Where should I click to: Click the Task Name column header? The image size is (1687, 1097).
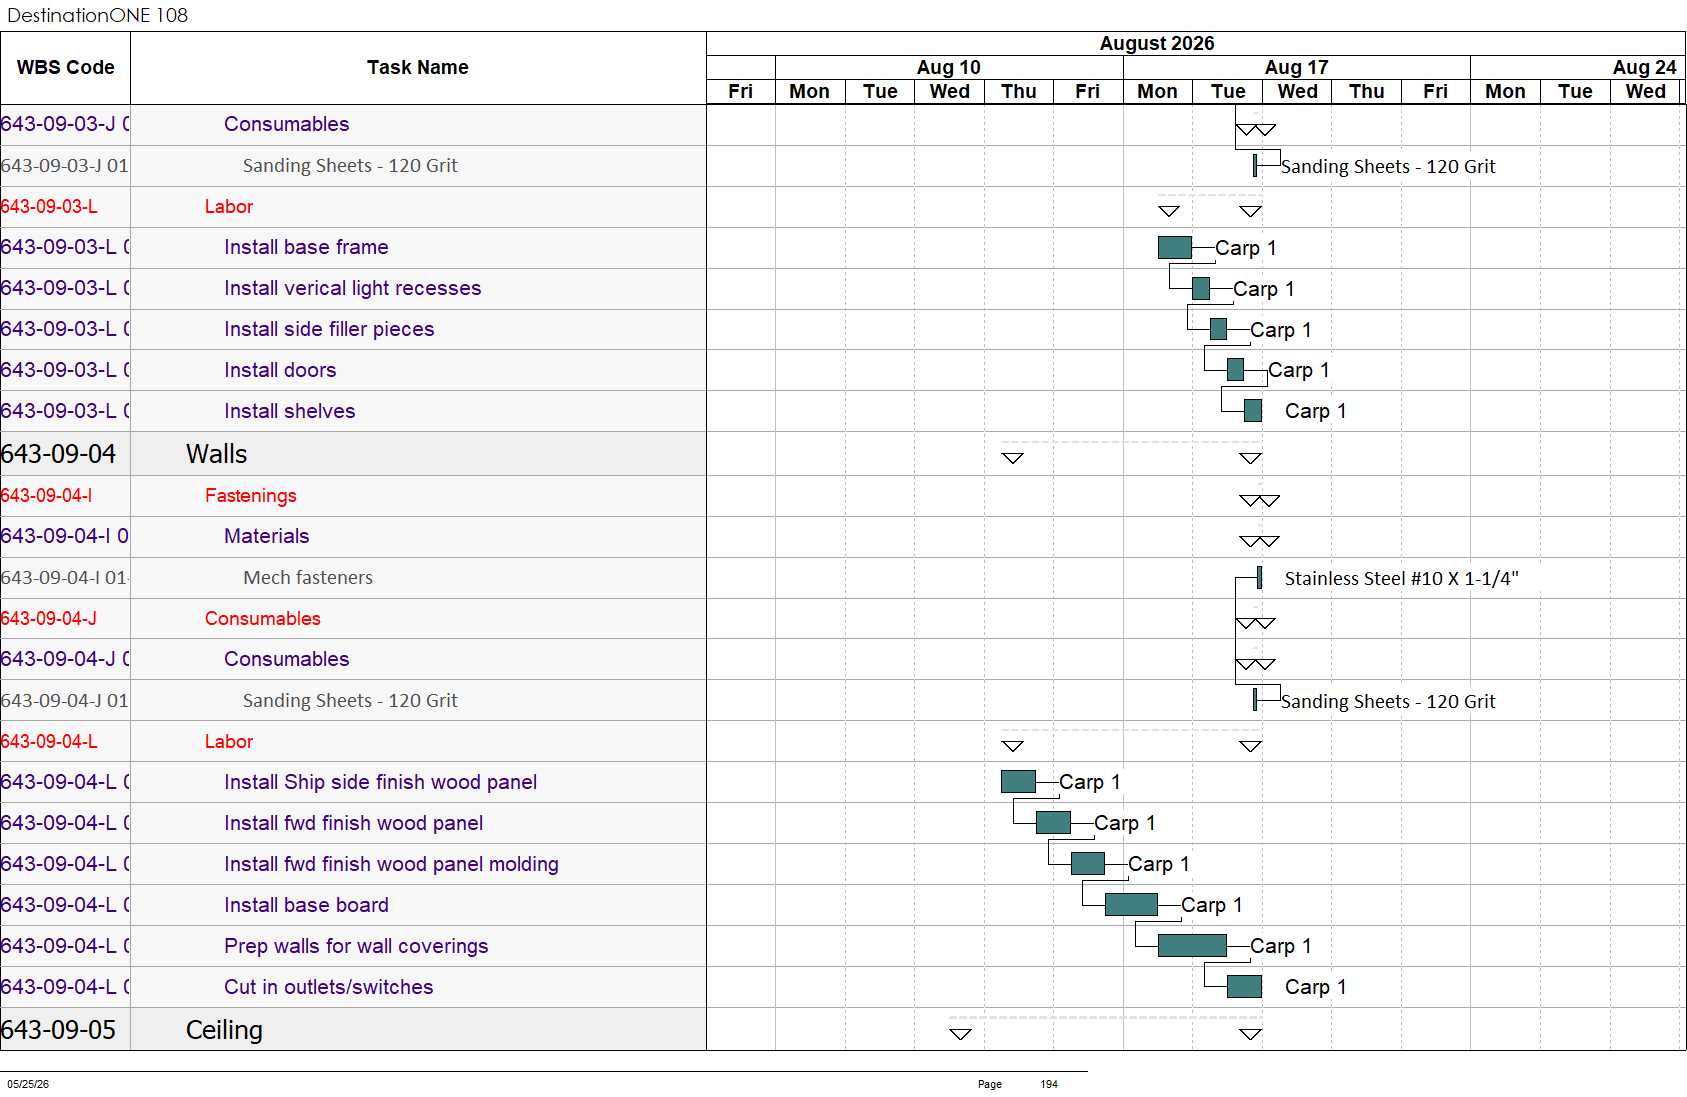[x=418, y=68]
